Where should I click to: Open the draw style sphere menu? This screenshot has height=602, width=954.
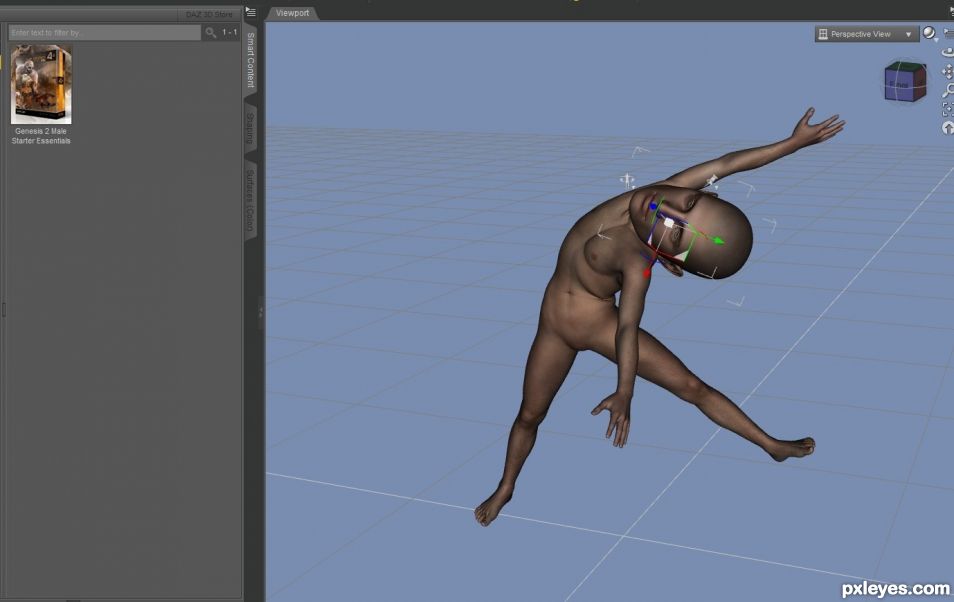point(930,34)
